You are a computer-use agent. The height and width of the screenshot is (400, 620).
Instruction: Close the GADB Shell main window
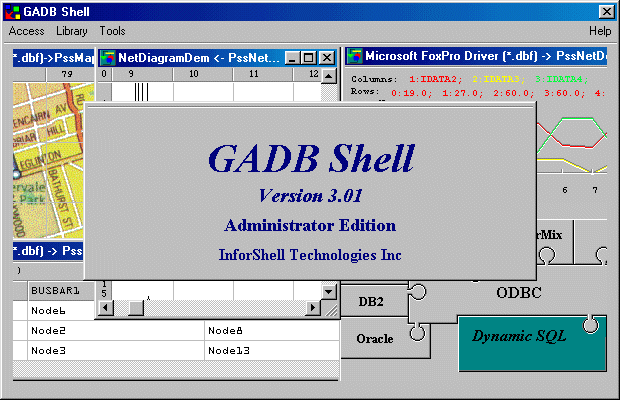coord(607,12)
